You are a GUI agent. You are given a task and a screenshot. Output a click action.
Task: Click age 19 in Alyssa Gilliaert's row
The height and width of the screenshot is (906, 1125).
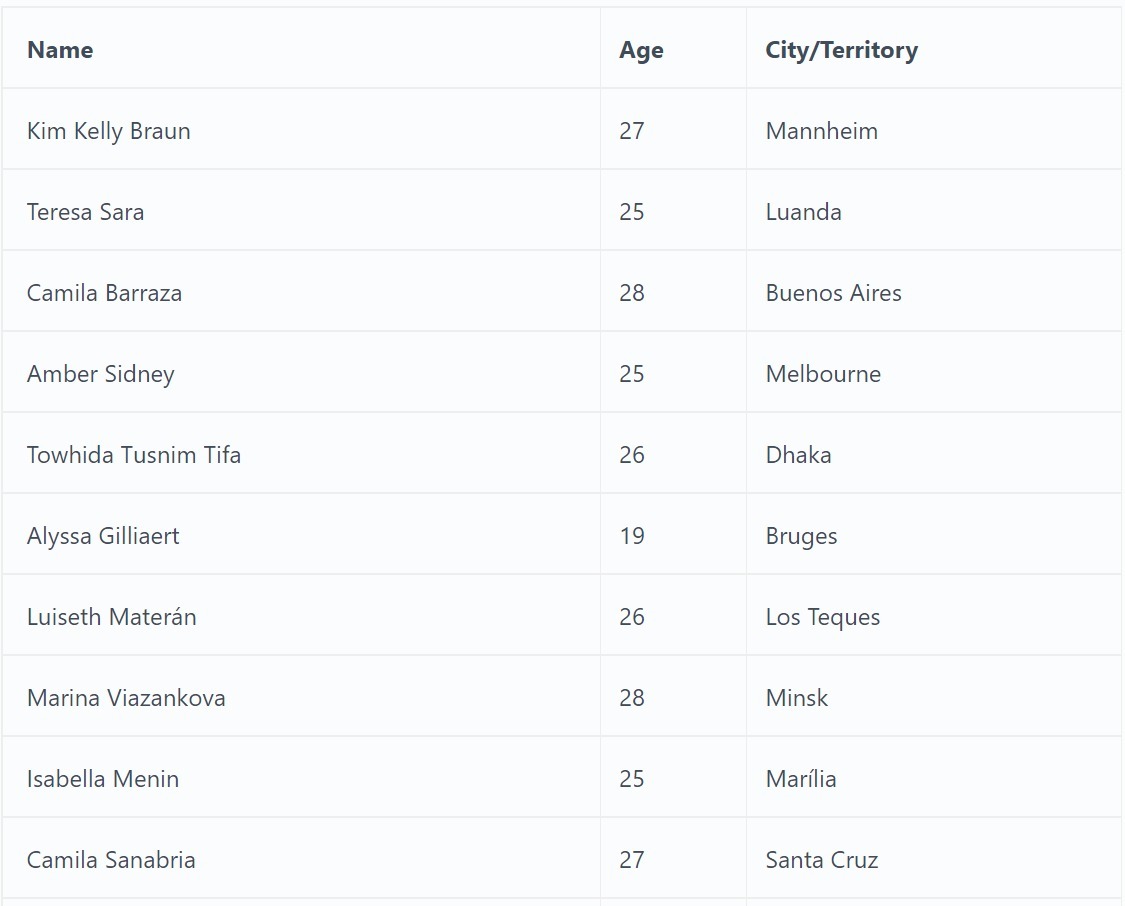coord(632,536)
